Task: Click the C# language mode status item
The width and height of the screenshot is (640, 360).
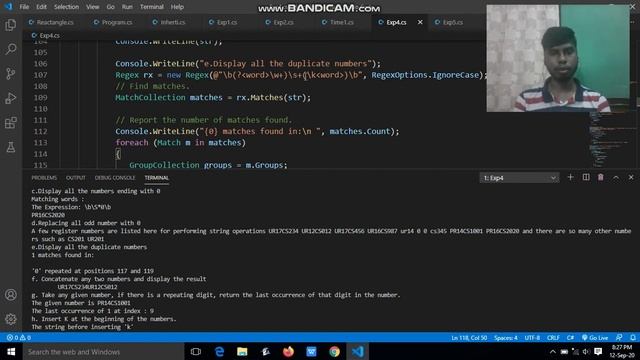Action: 570,338
